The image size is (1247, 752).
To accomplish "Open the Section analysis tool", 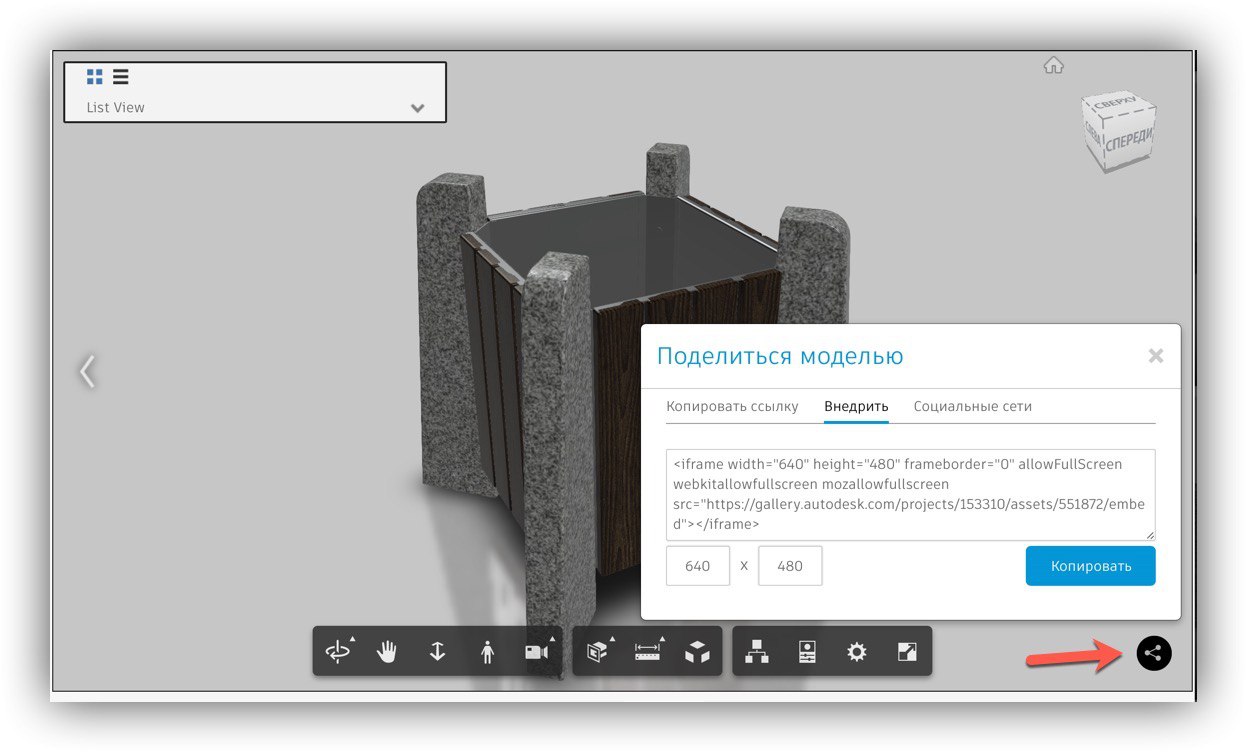I will 598,652.
